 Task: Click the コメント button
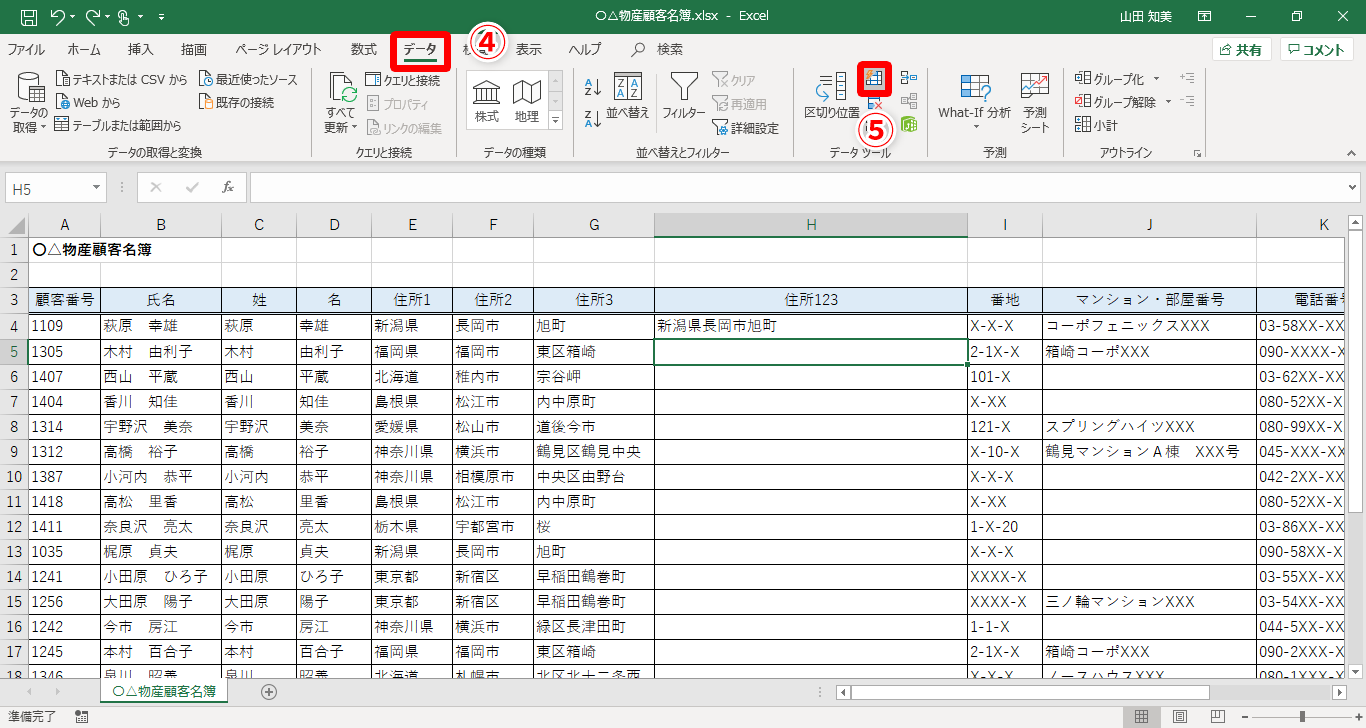point(1316,50)
